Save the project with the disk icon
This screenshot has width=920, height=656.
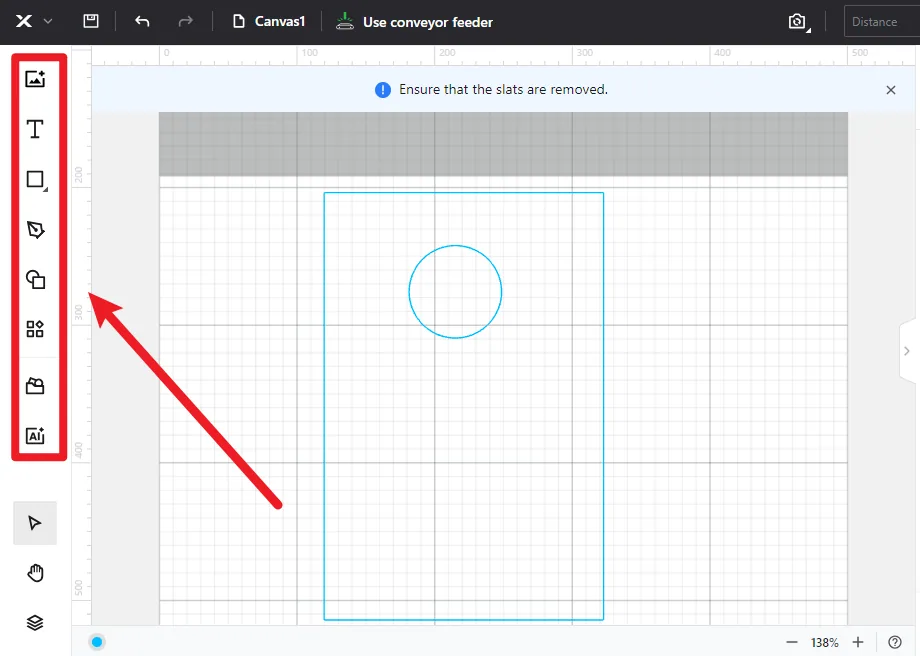coord(91,22)
